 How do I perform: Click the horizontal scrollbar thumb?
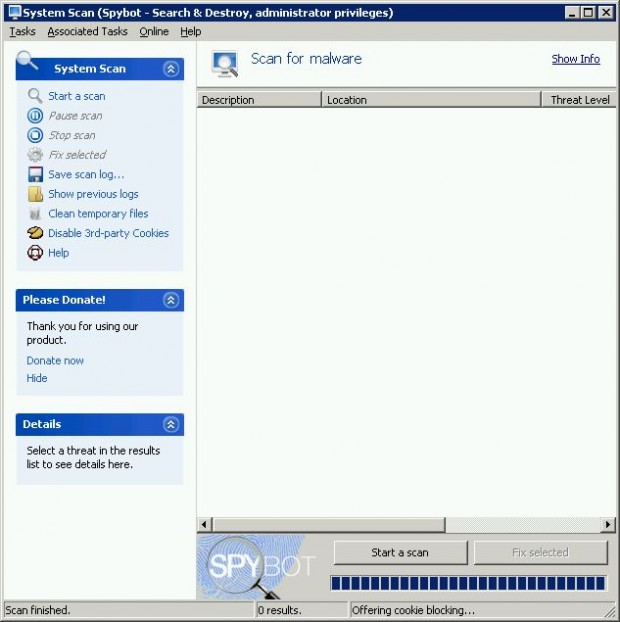329,525
